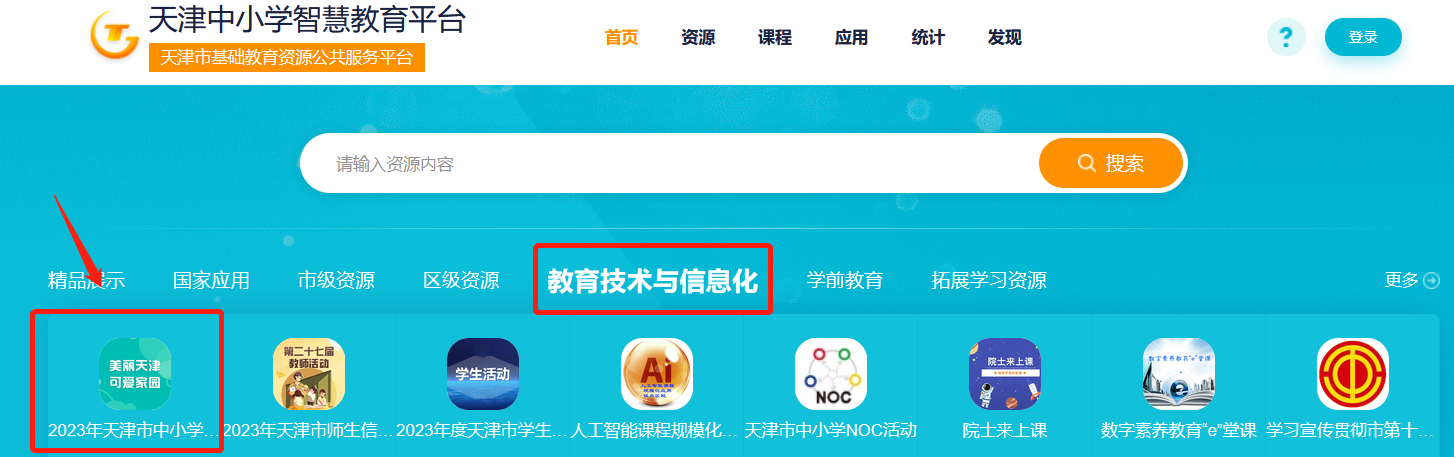Image resolution: width=1454 pixels, height=457 pixels.
Task: Select the 教育技术与信息化 tab
Action: click(x=652, y=280)
